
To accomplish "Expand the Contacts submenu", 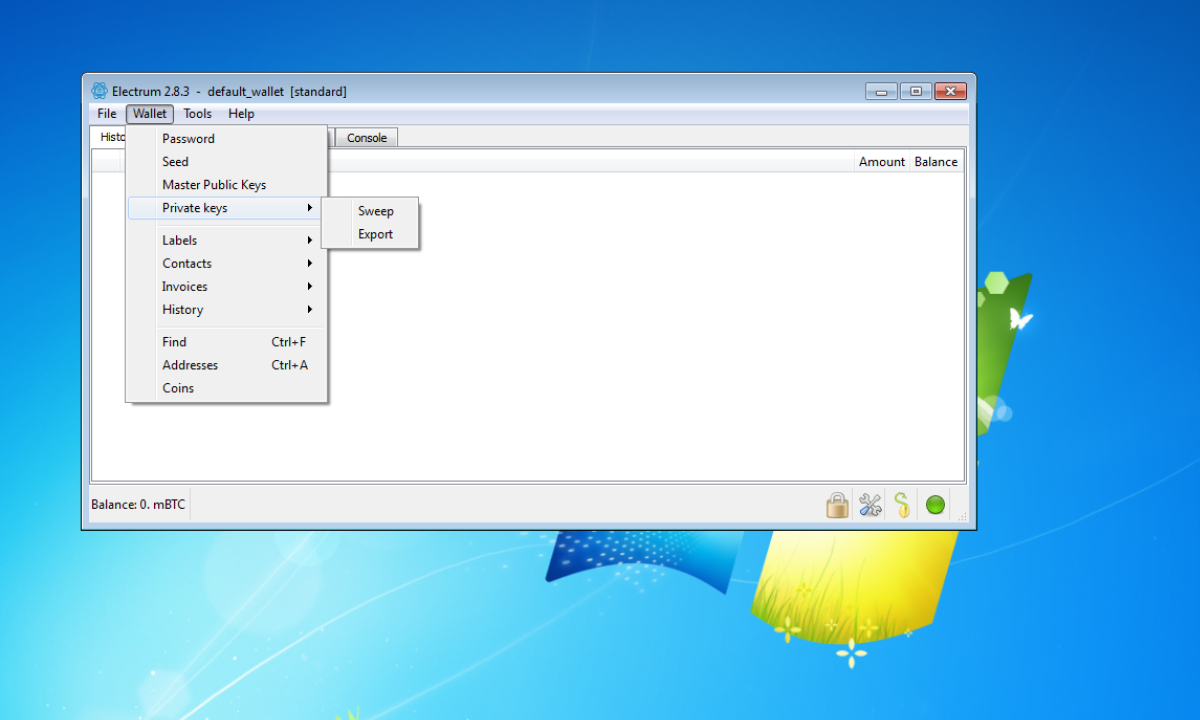I will click(187, 263).
